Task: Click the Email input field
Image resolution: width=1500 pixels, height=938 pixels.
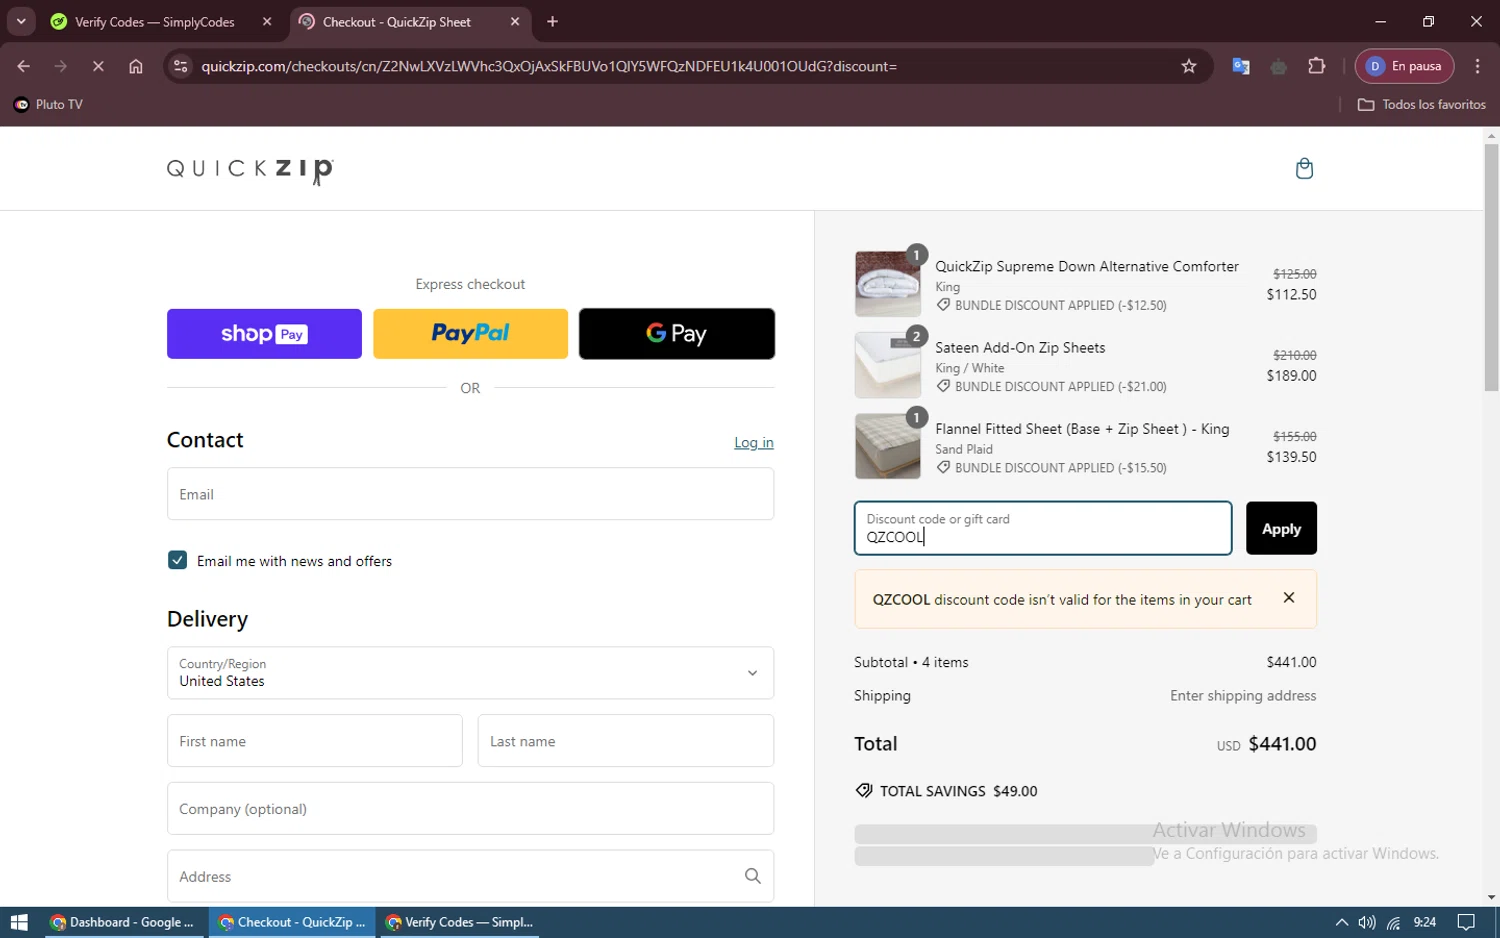Action: 470,494
